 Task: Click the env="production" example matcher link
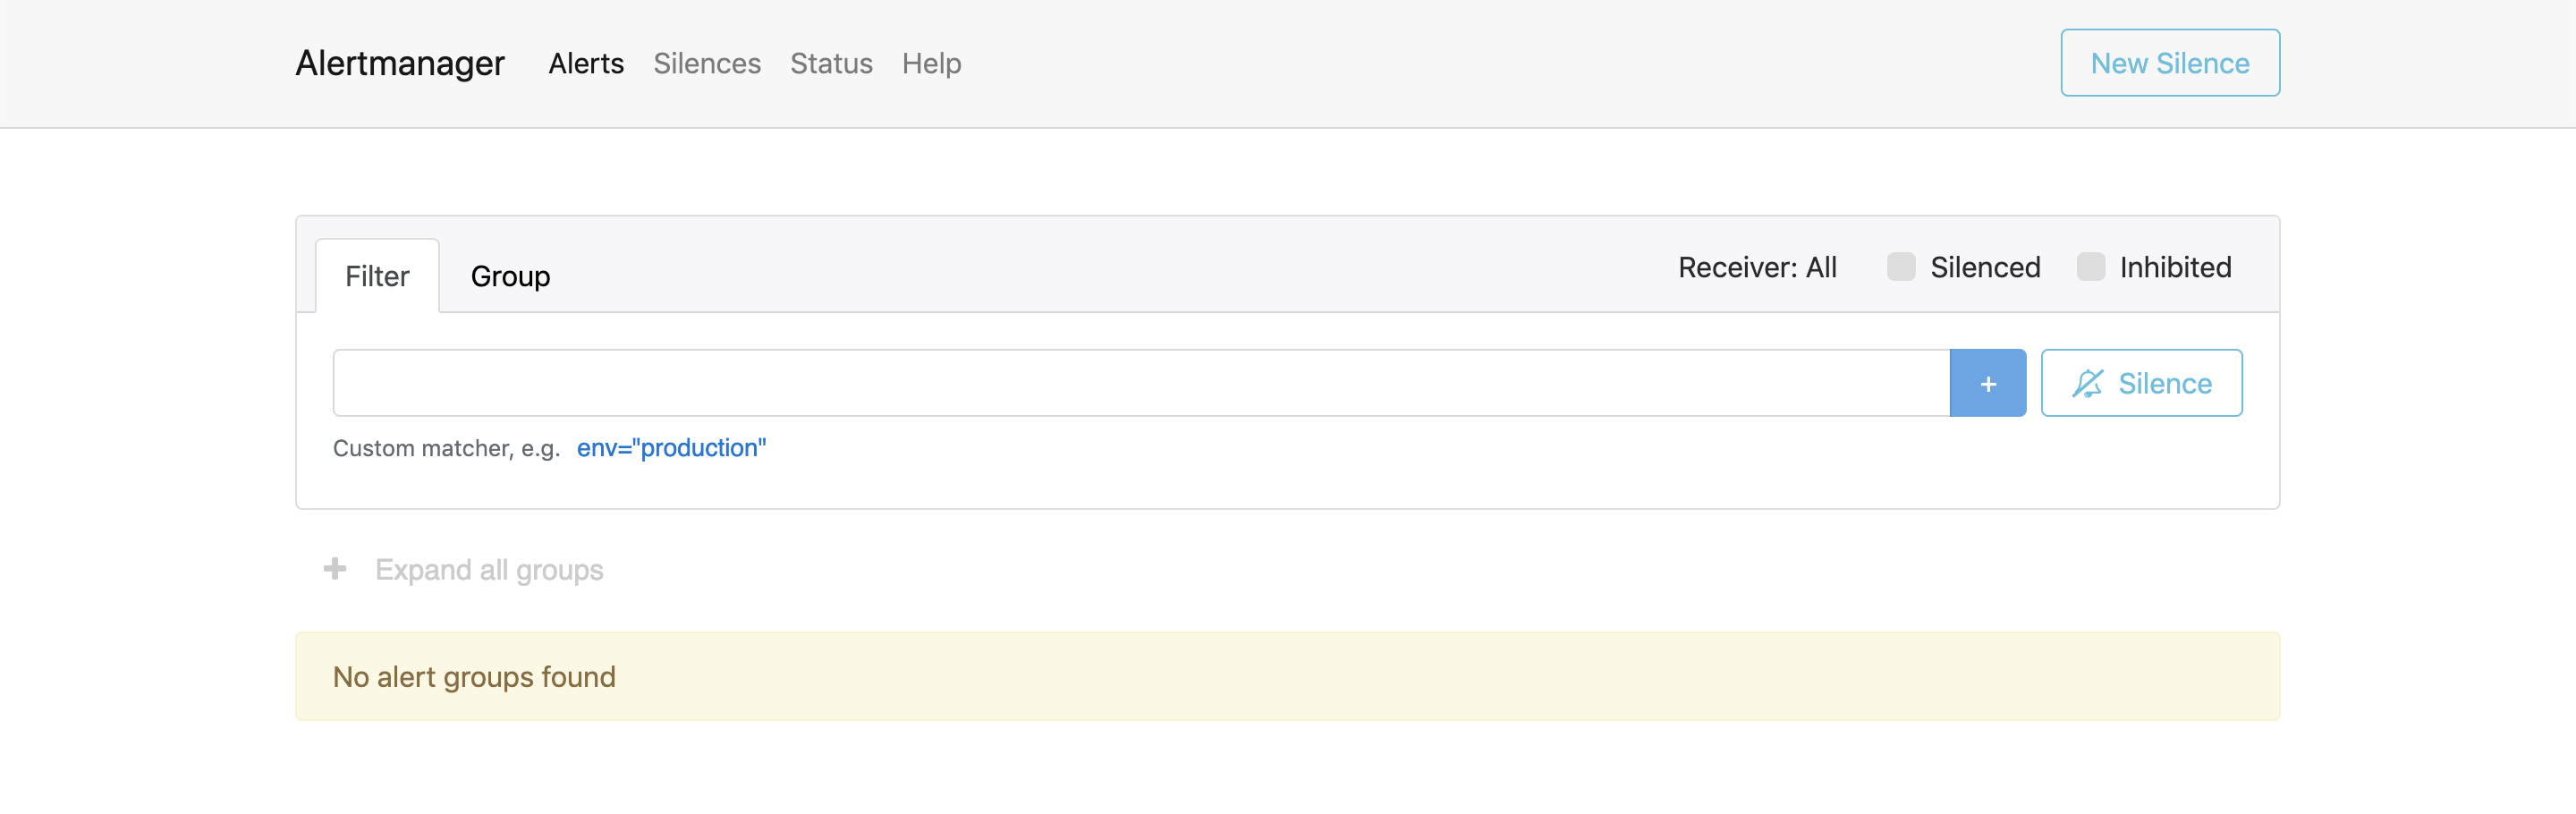[671, 448]
